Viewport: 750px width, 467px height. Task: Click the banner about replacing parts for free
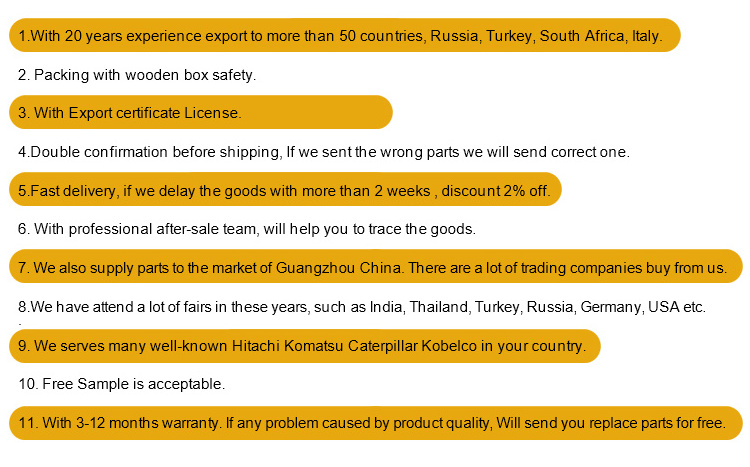tap(375, 422)
